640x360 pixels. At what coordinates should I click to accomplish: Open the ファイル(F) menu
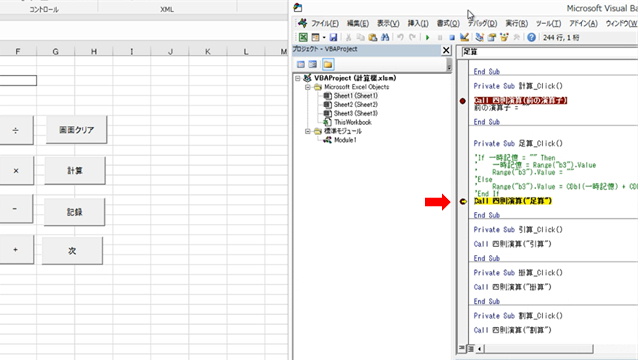tap(325, 24)
